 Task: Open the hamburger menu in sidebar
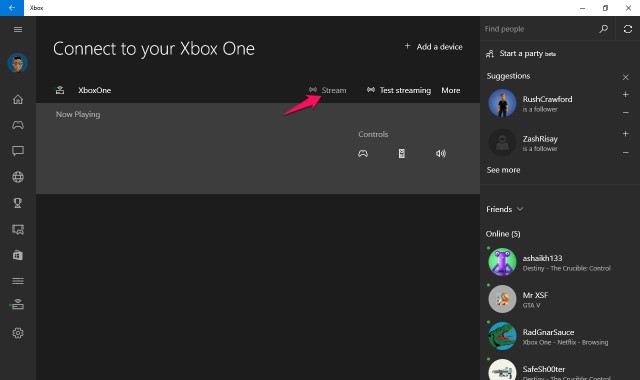(18, 29)
